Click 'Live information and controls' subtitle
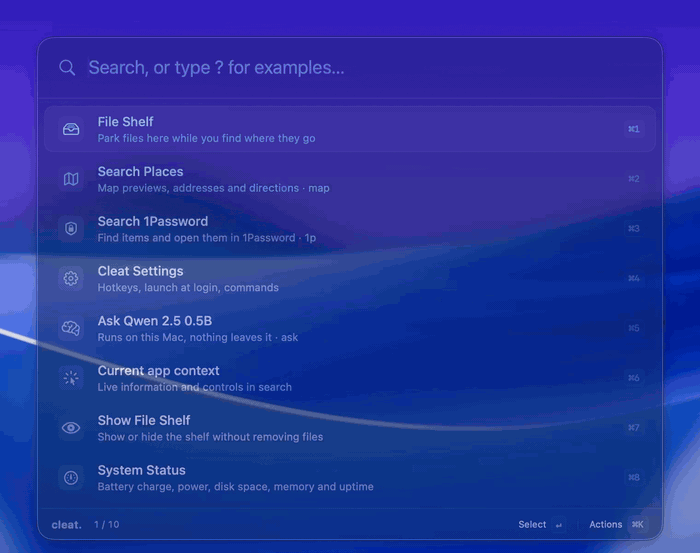This screenshot has width=700, height=553. [194, 387]
